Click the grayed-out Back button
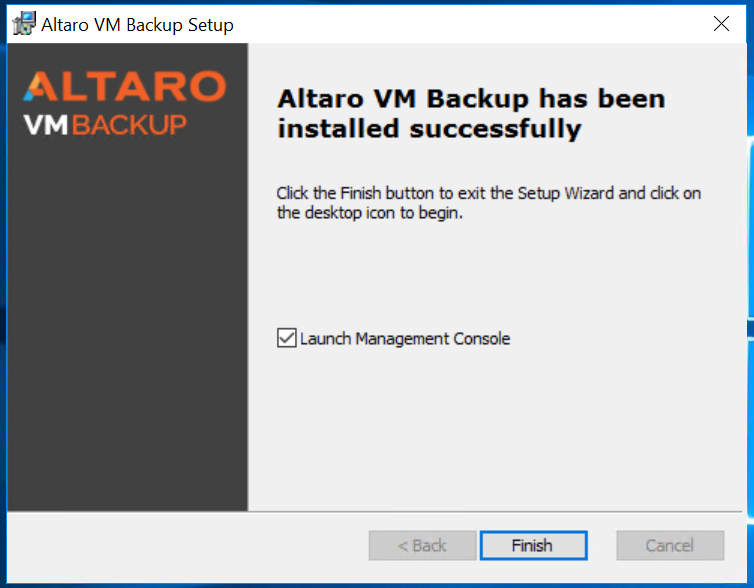This screenshot has width=754, height=588. [x=423, y=545]
